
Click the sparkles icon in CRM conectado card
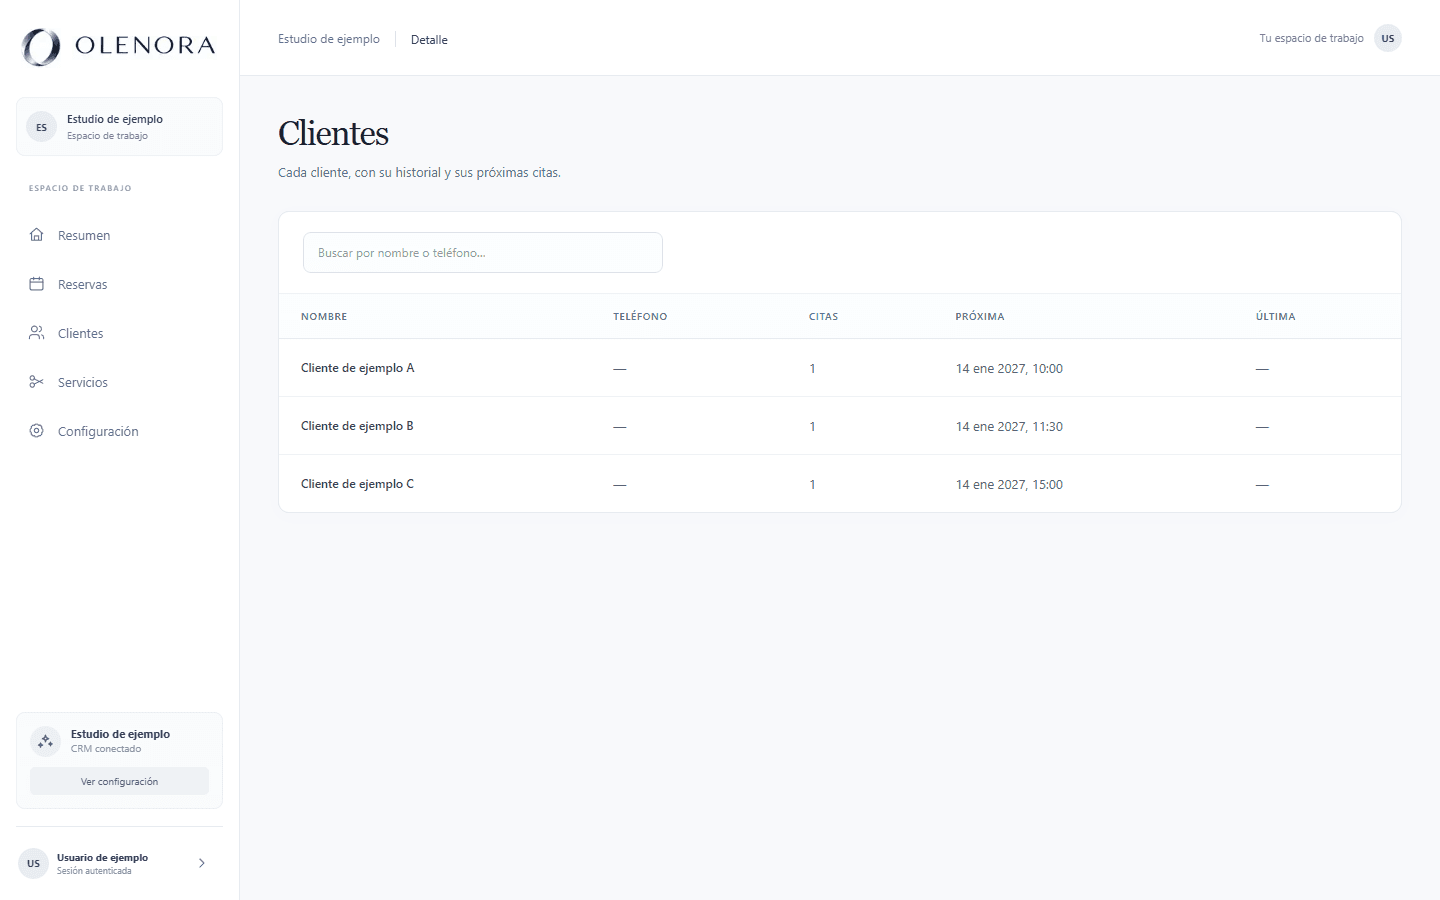click(x=45, y=741)
